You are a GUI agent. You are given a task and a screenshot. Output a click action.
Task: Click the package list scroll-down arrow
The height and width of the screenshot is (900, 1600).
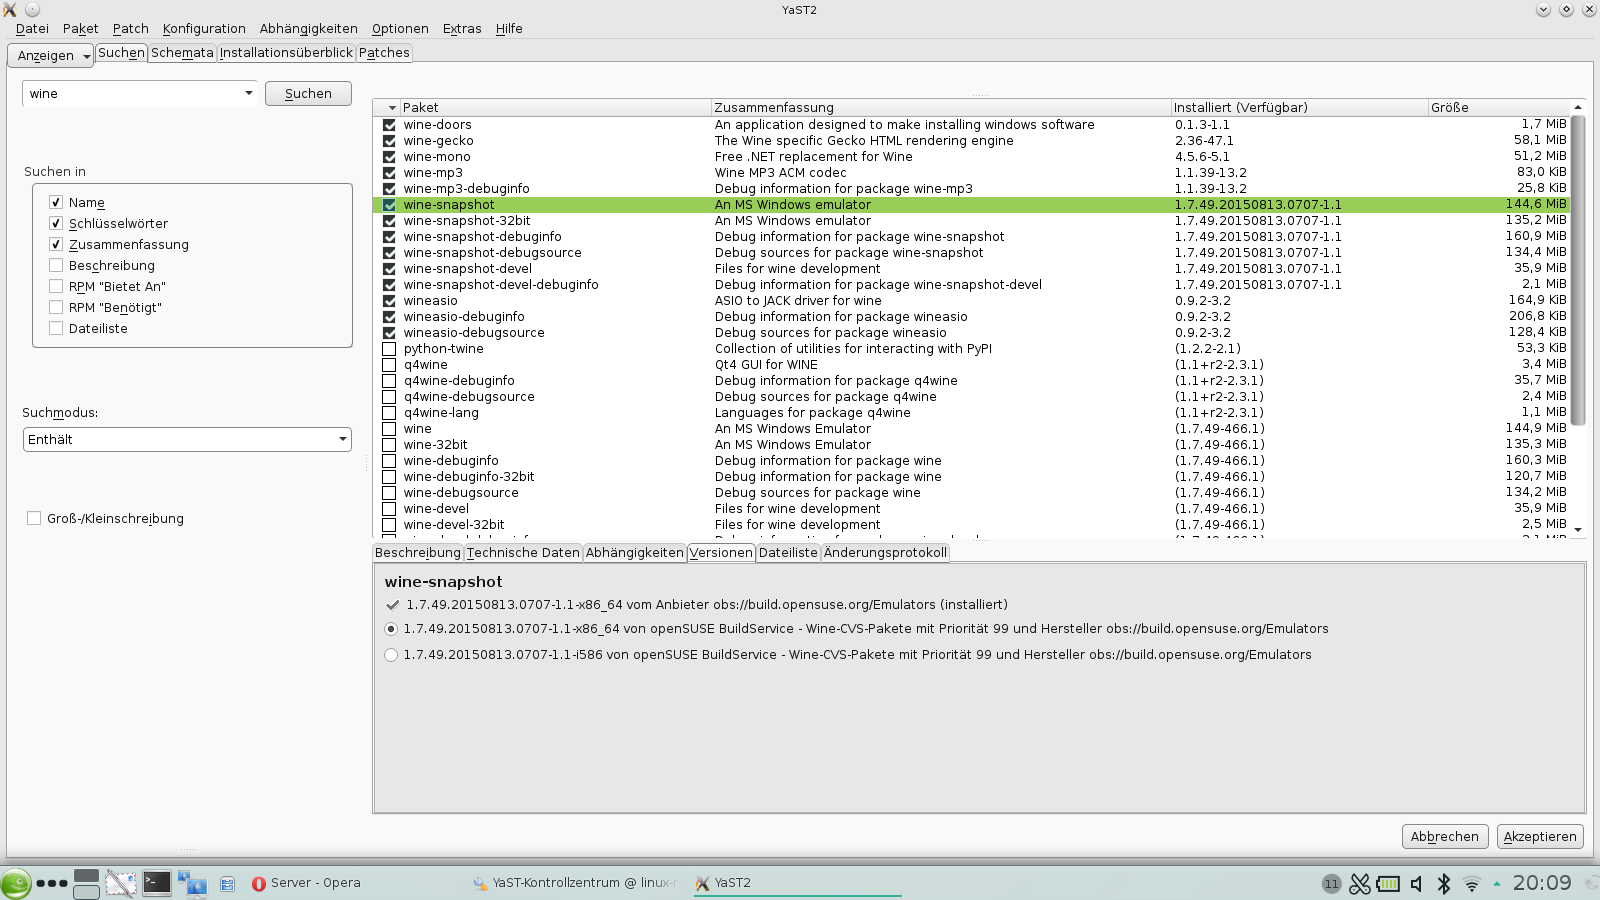click(x=1578, y=530)
